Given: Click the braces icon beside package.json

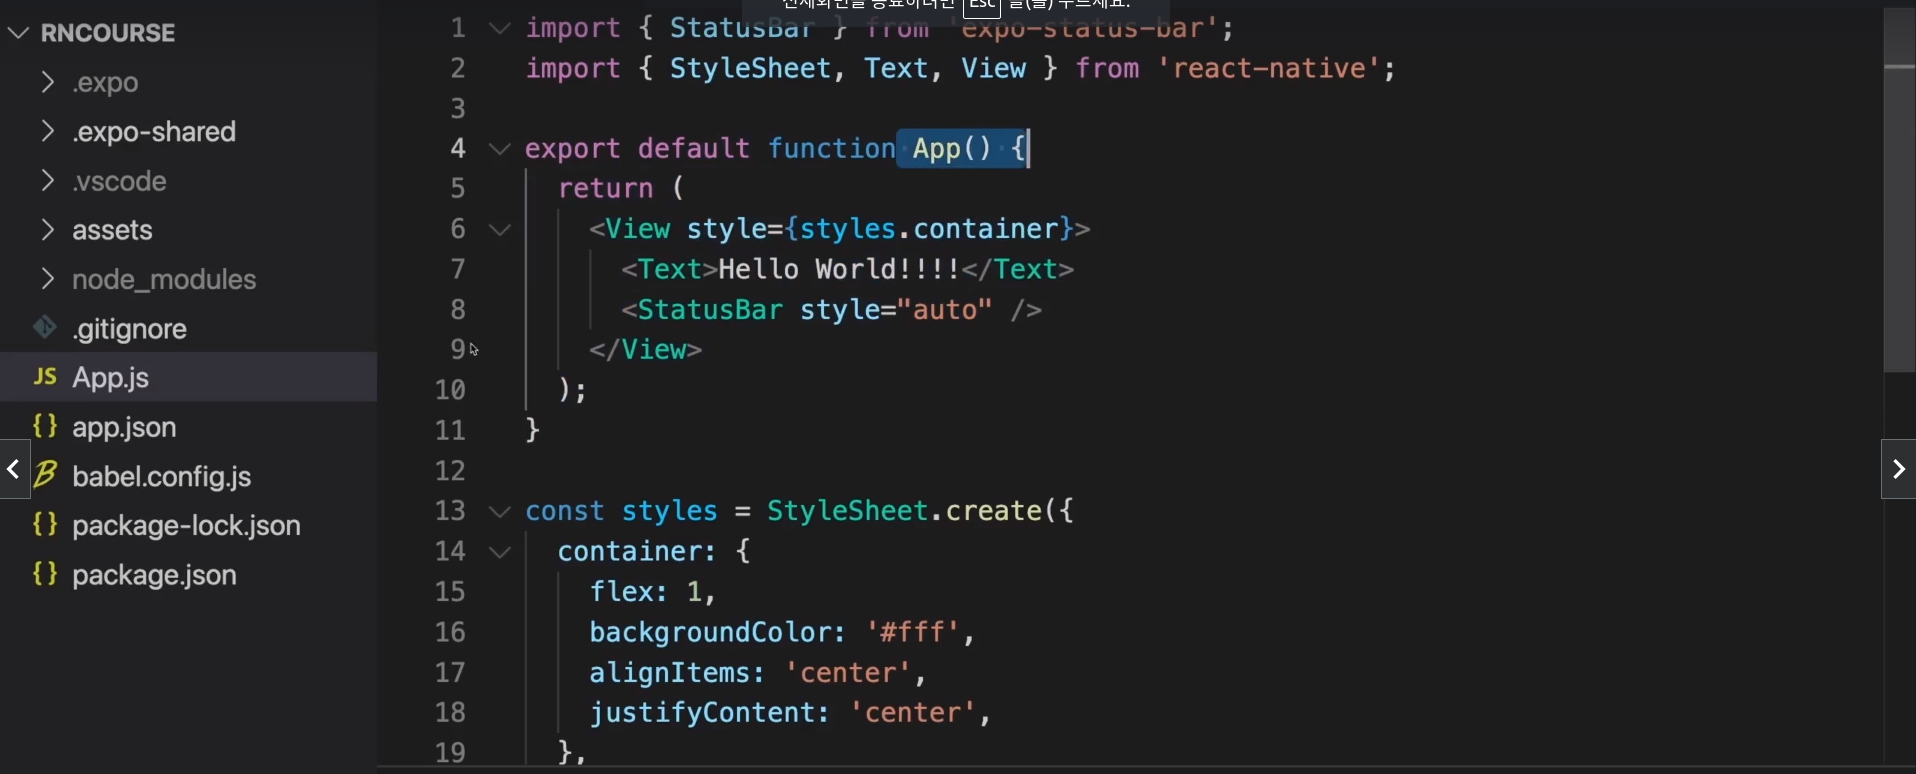Looking at the screenshot, I should pyautogui.click(x=45, y=574).
